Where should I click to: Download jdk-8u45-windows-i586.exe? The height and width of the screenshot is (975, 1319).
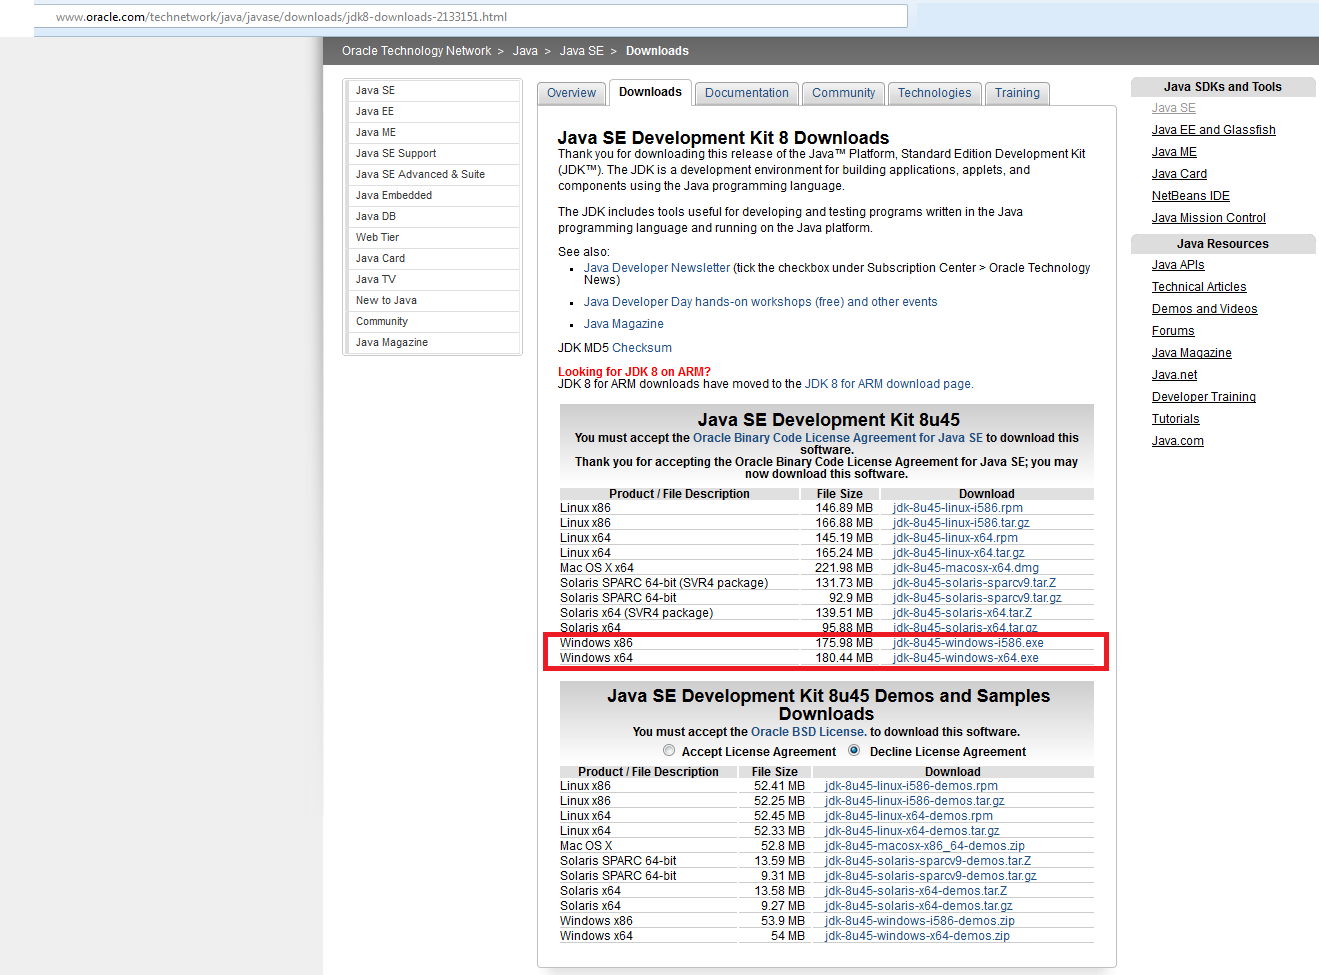pos(968,643)
